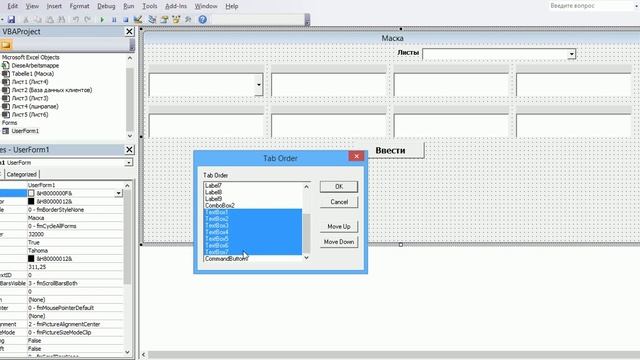Open the Format menu

(x=80, y=6)
